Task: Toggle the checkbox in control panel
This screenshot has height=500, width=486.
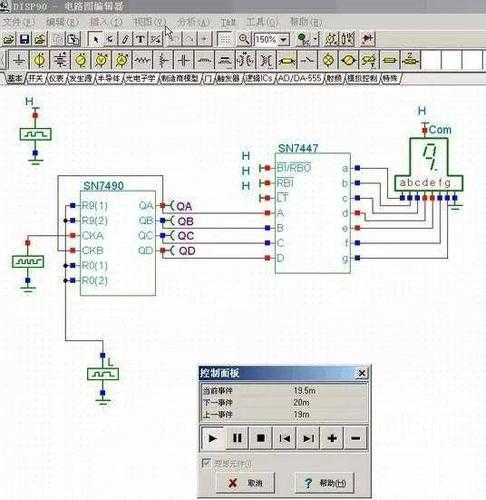Action: click(x=206, y=462)
